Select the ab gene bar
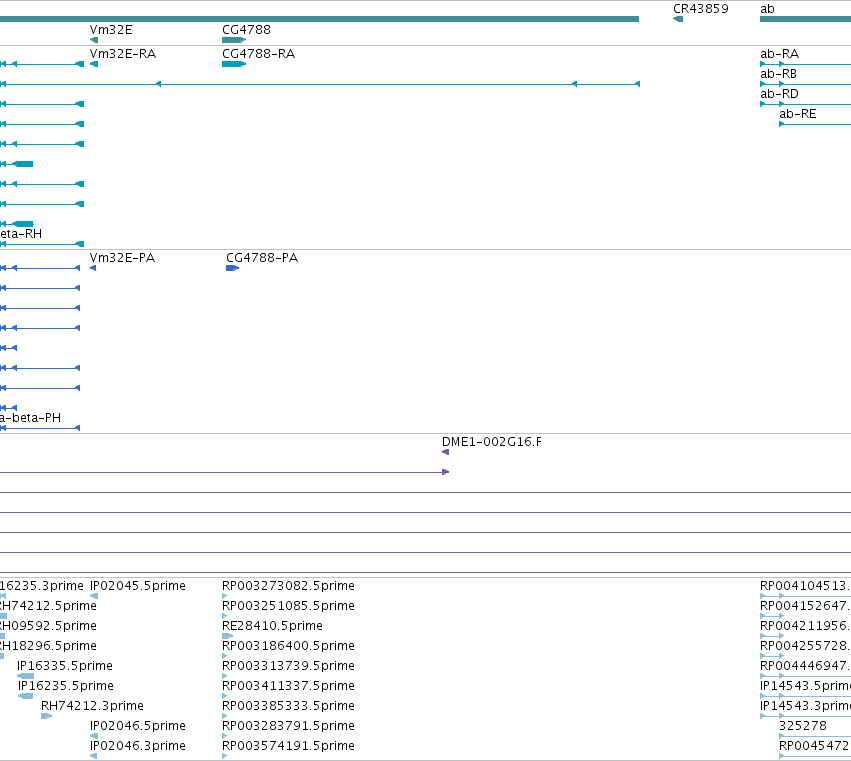 coord(805,20)
